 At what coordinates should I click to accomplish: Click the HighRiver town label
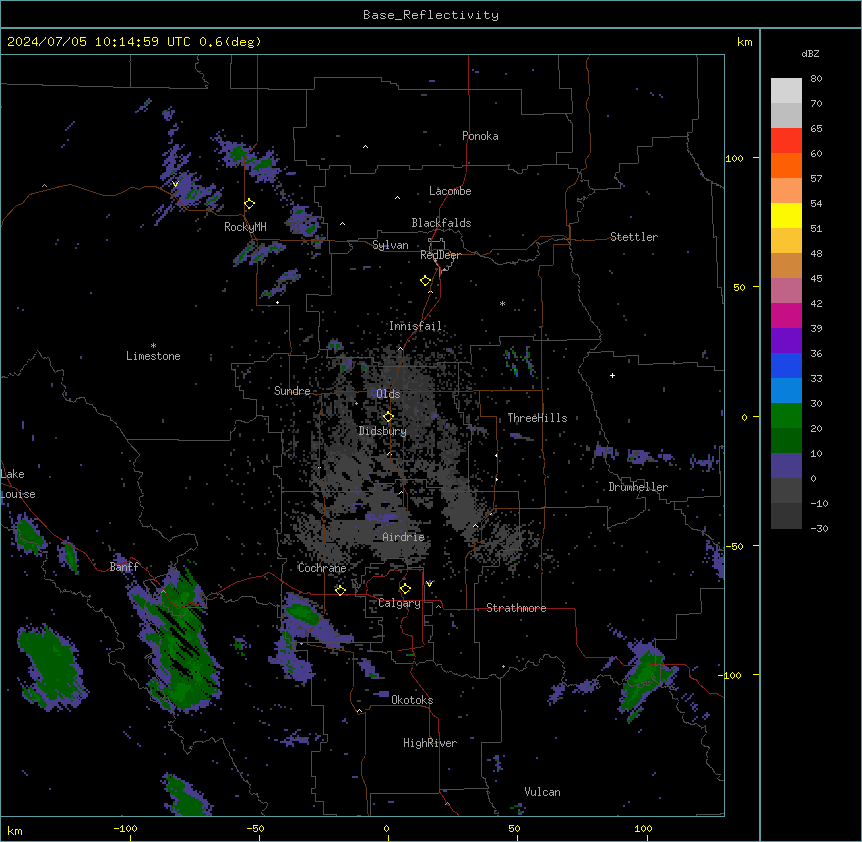pos(430,743)
